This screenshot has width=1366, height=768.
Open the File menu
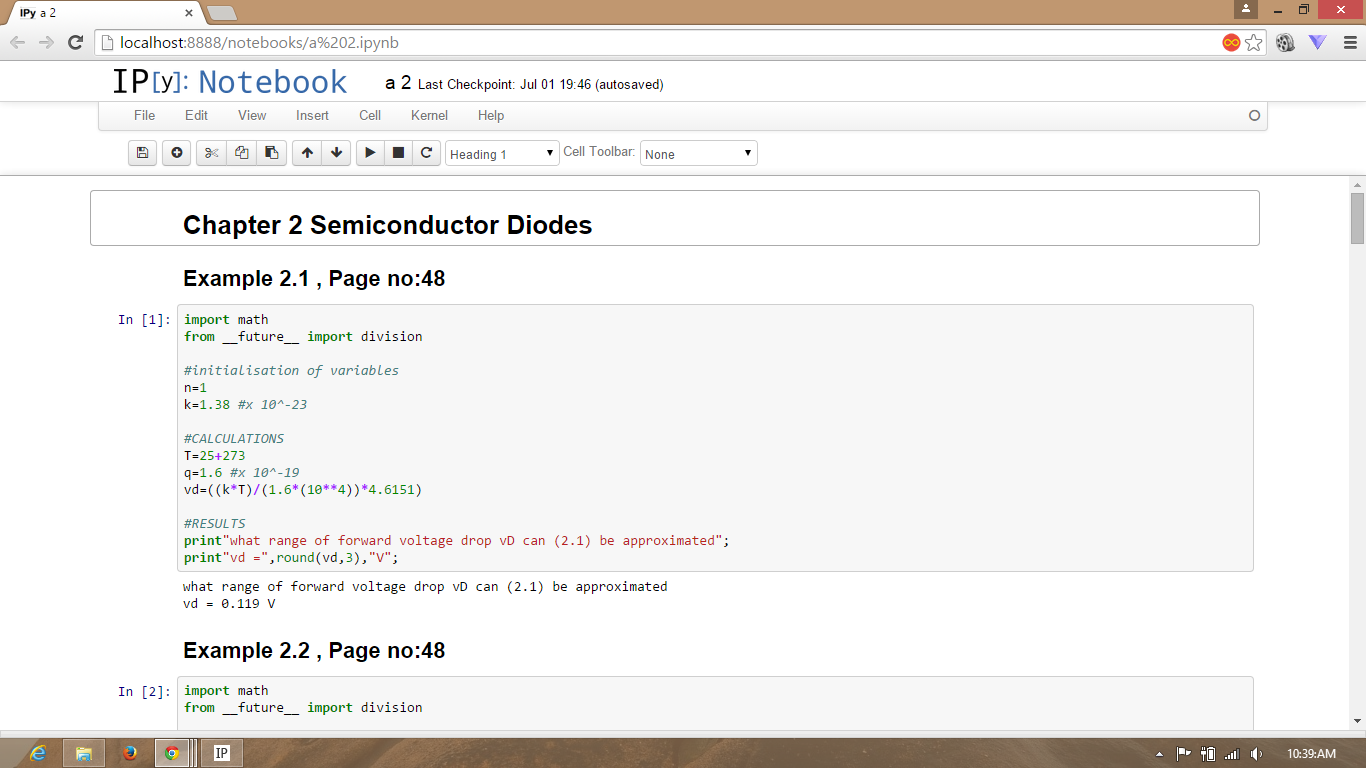[144, 115]
